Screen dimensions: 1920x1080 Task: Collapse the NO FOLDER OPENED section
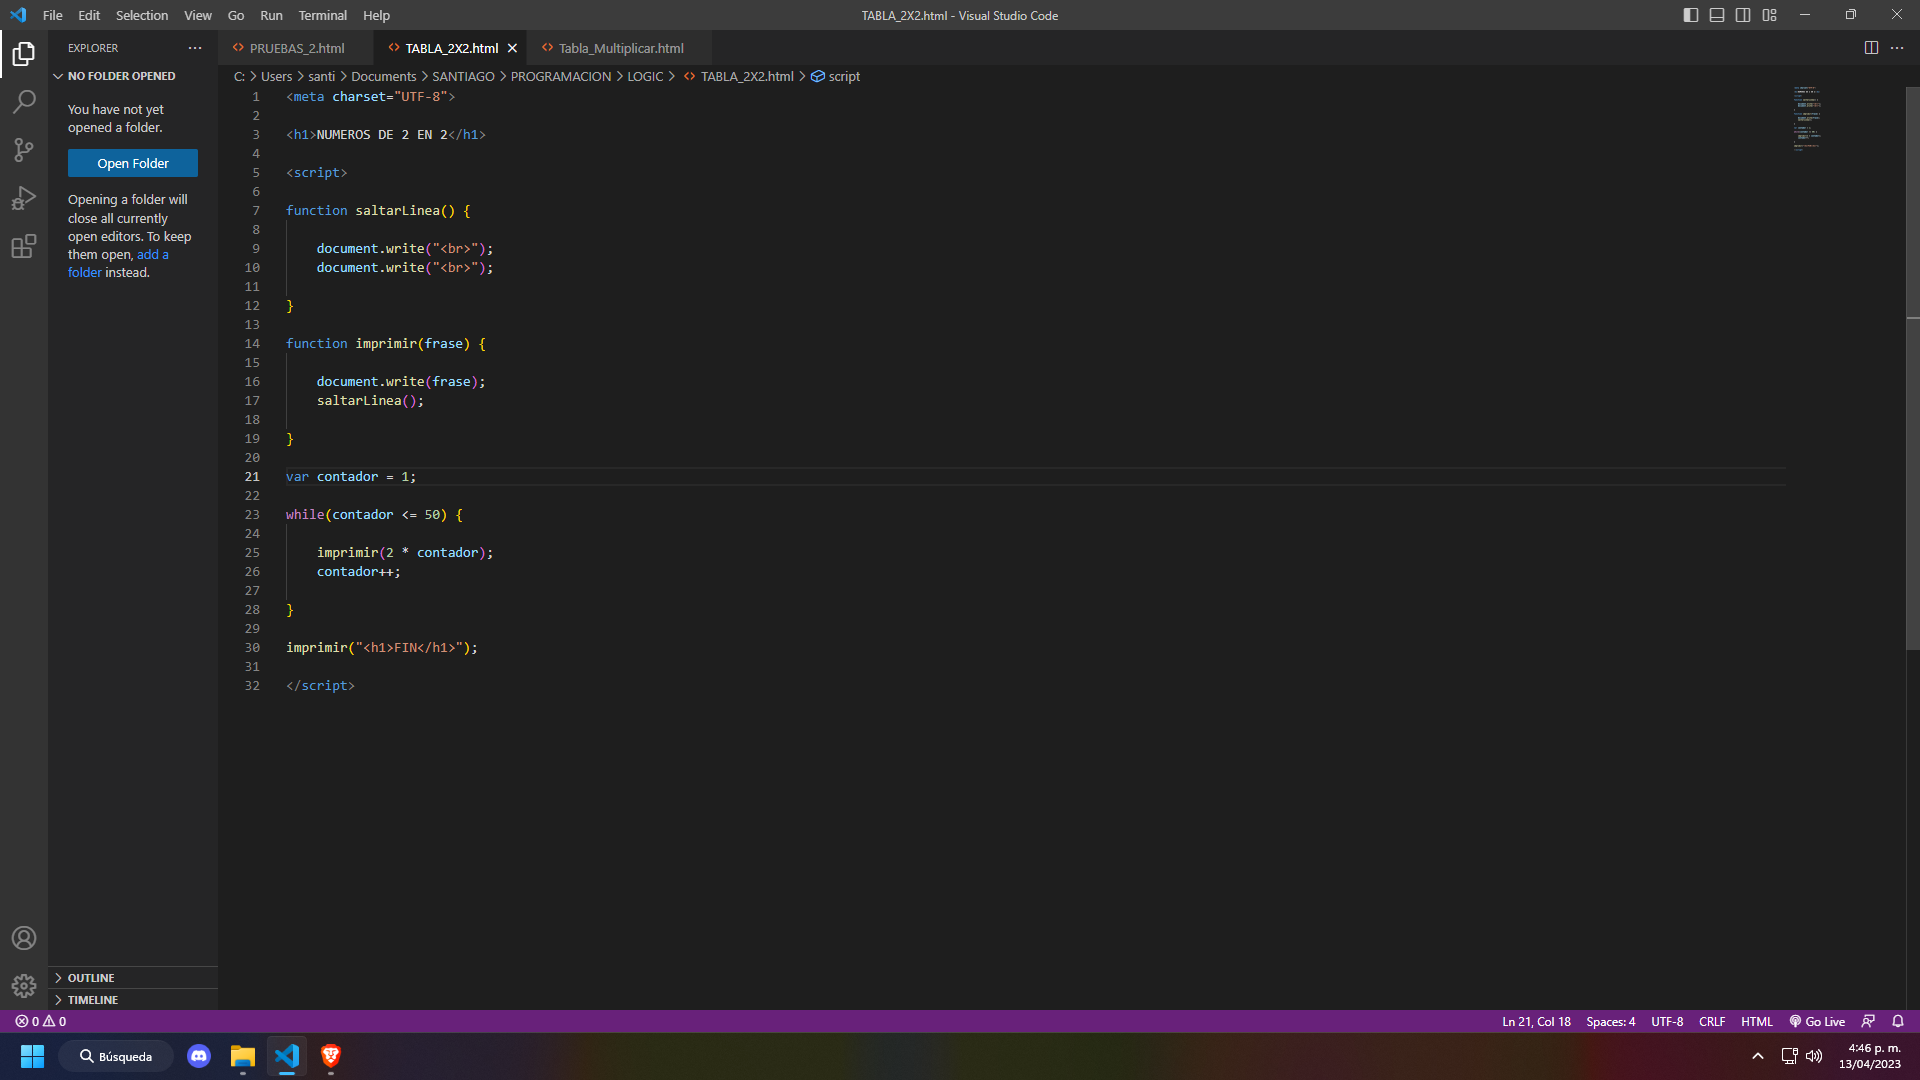133,76
